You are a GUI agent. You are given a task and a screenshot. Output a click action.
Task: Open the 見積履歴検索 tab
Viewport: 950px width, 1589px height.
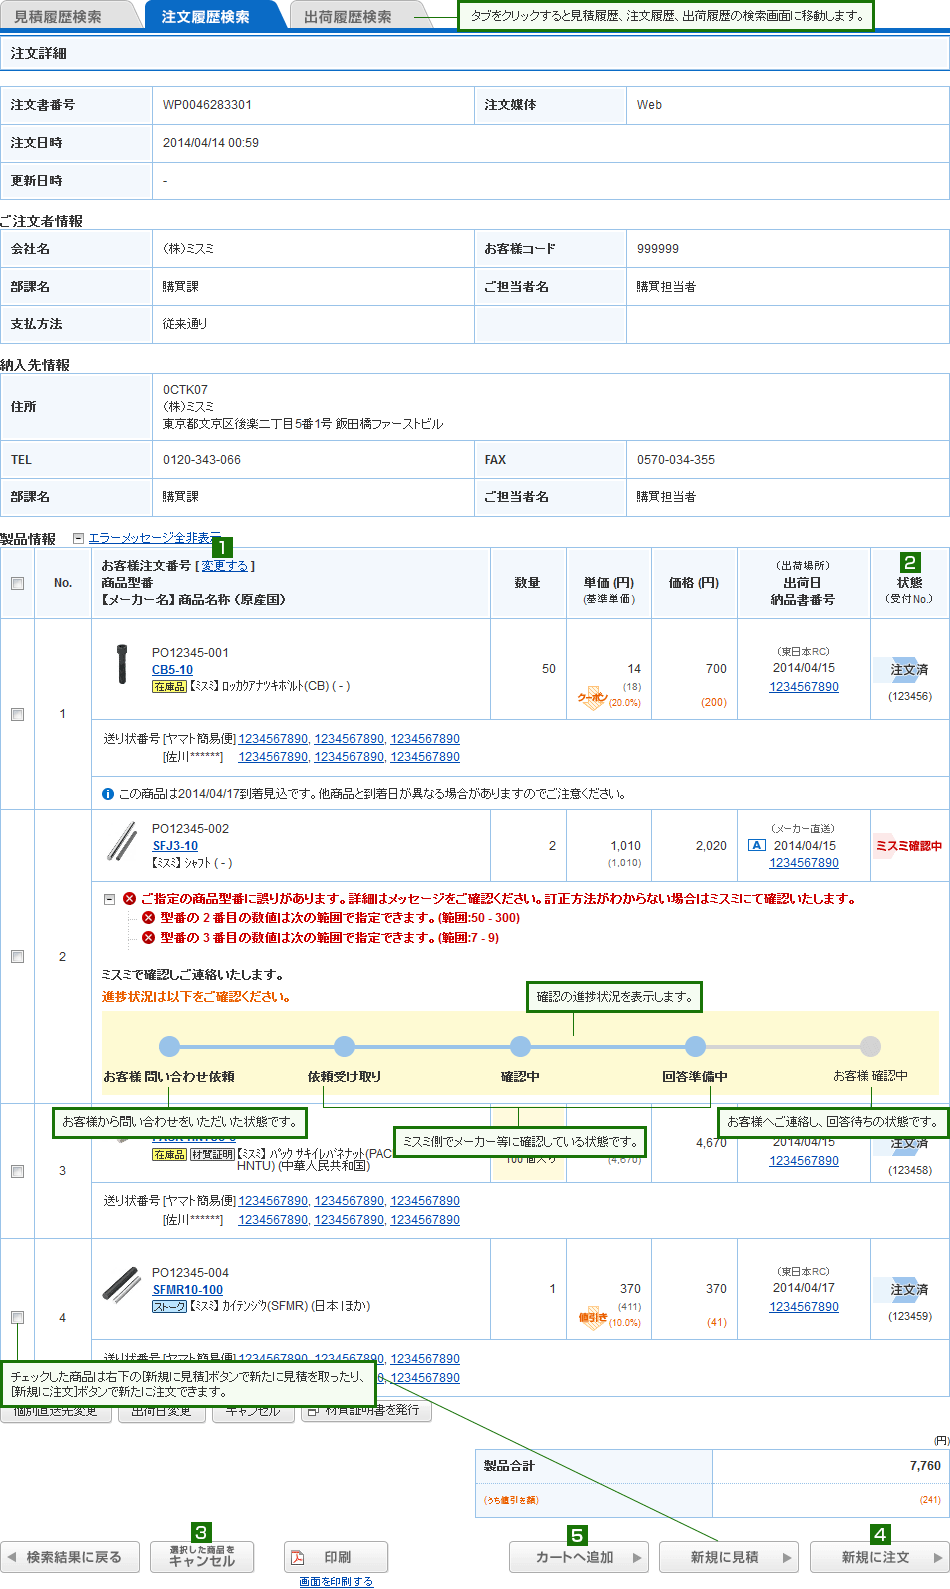pyautogui.click(x=60, y=16)
